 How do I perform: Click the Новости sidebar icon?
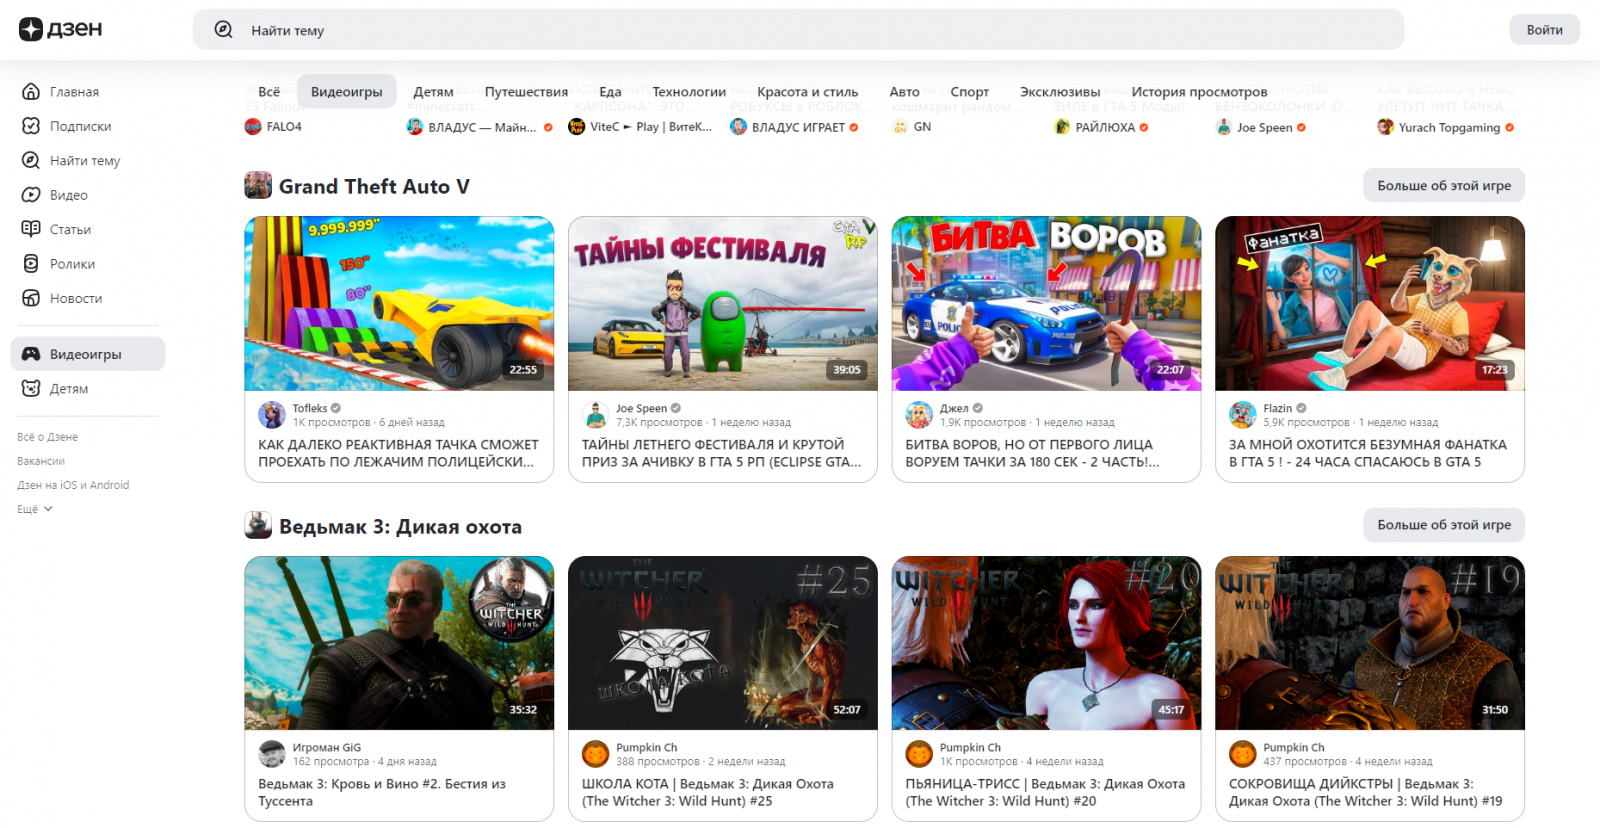tap(31, 298)
